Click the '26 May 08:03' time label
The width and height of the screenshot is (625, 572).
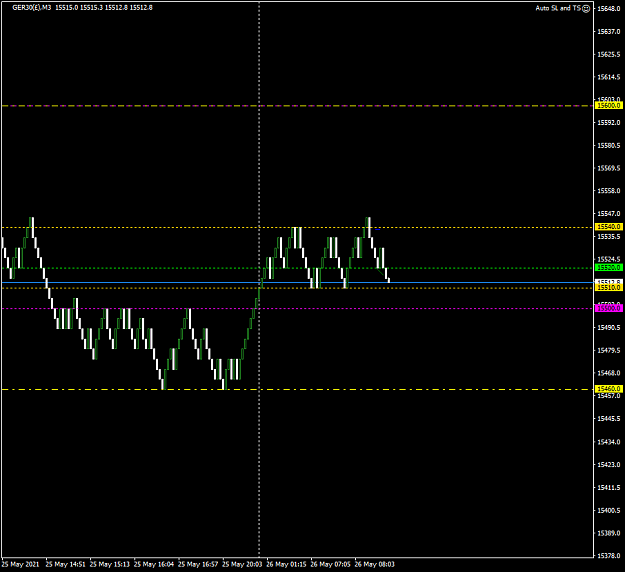375,564
